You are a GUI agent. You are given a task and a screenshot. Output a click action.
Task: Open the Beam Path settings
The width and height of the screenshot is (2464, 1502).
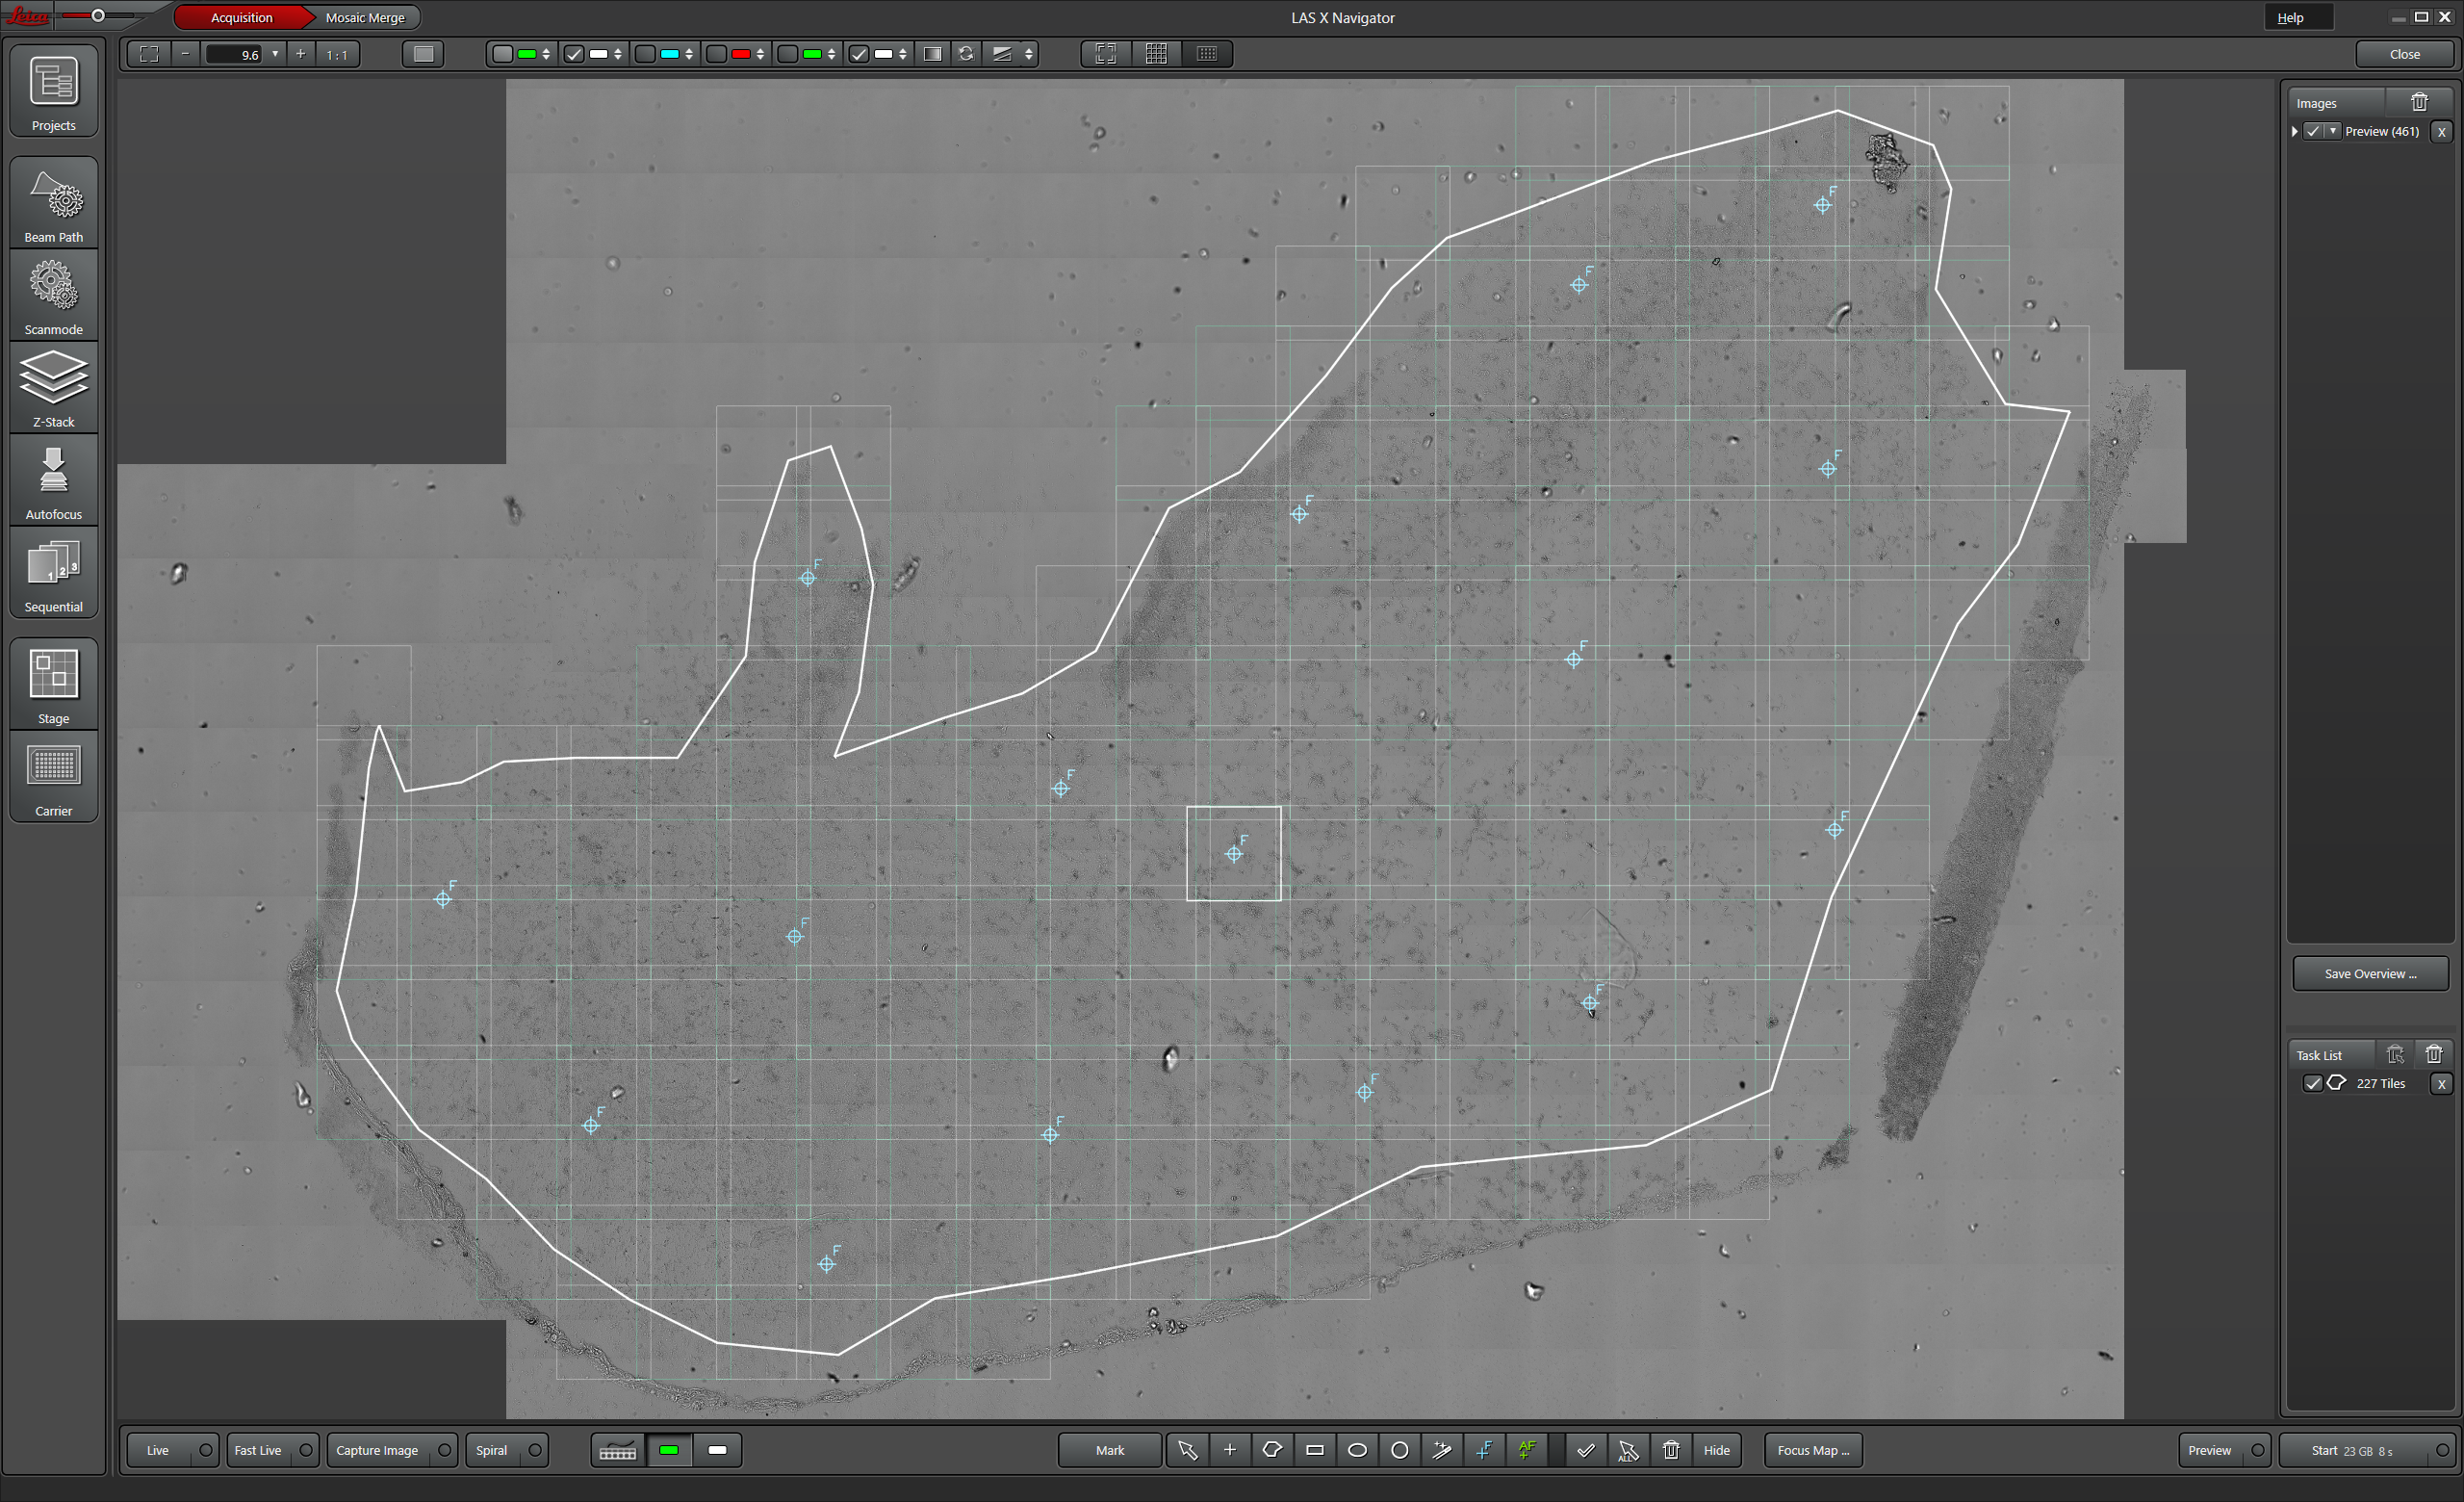[54, 204]
